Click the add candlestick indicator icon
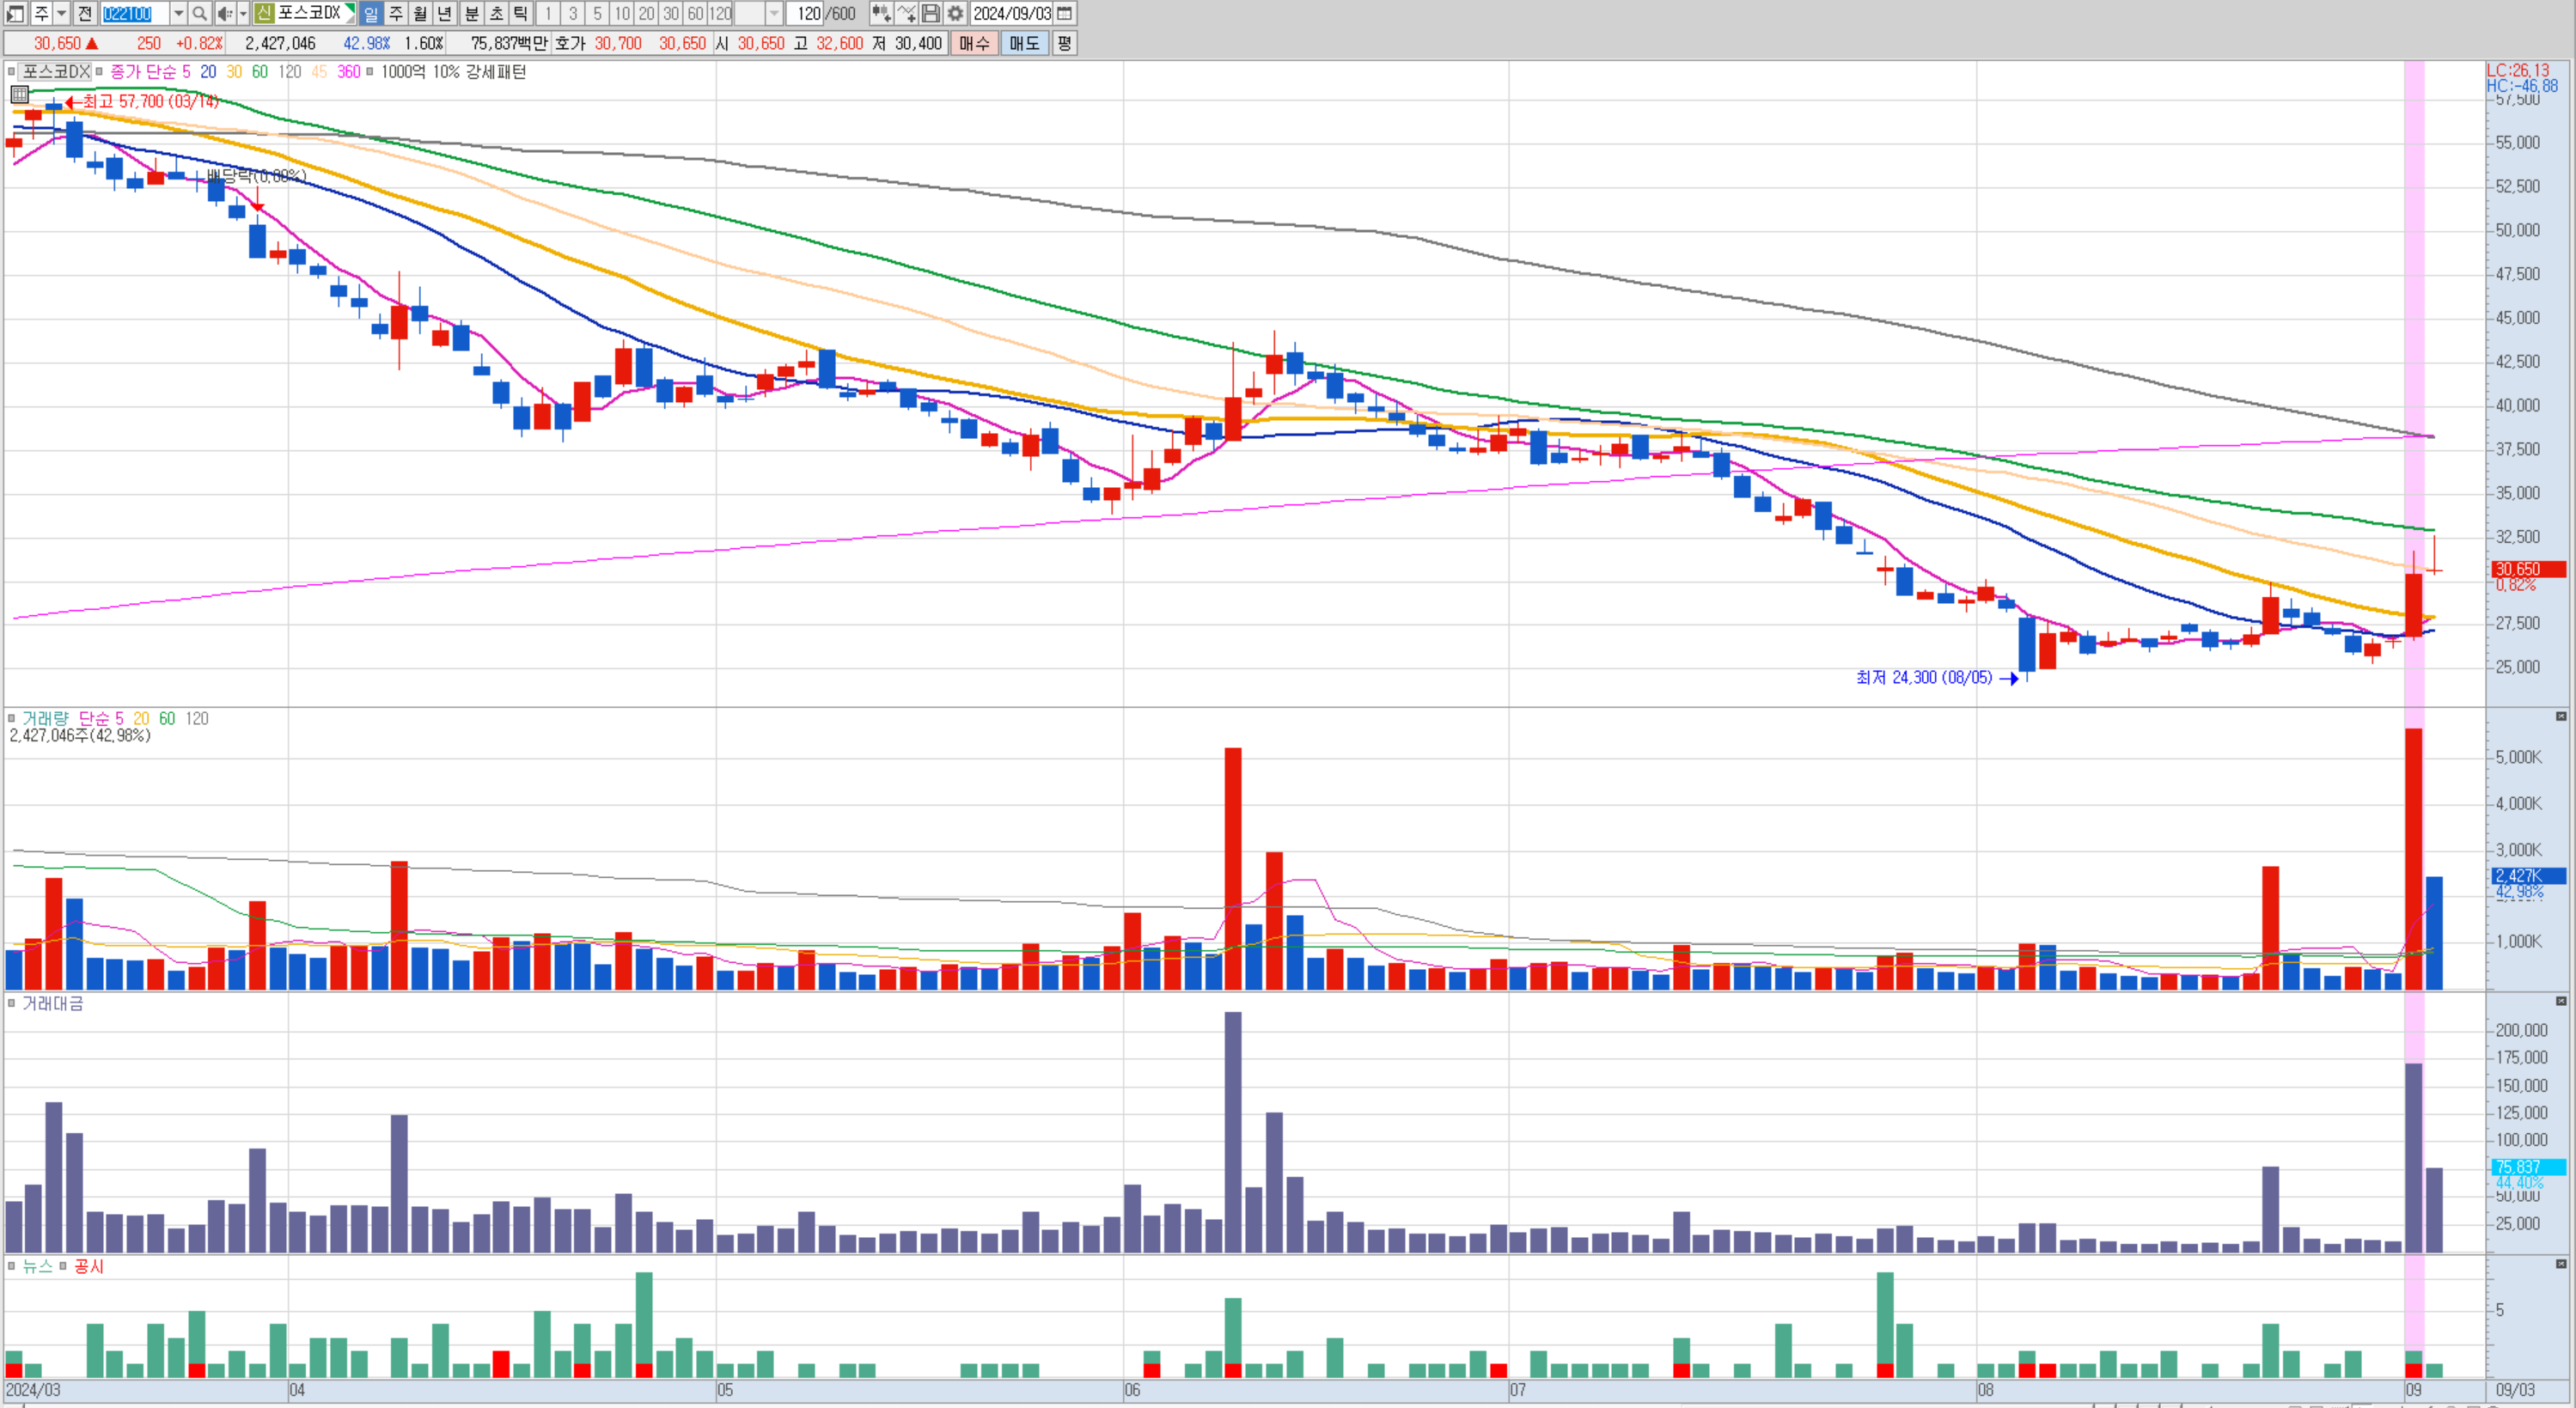The height and width of the screenshot is (1408, 2576). click(x=880, y=13)
